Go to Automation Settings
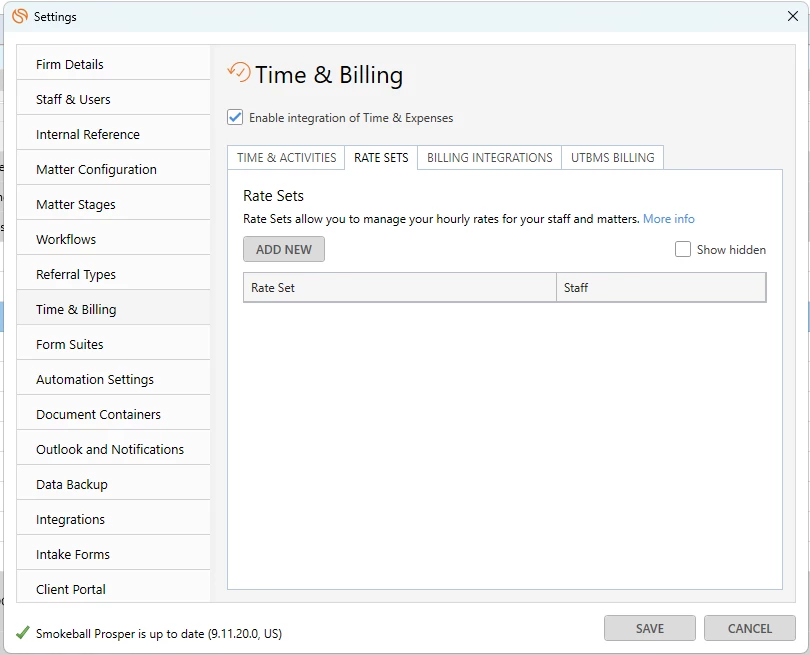Screen dimensions: 810x655 pos(113,379)
